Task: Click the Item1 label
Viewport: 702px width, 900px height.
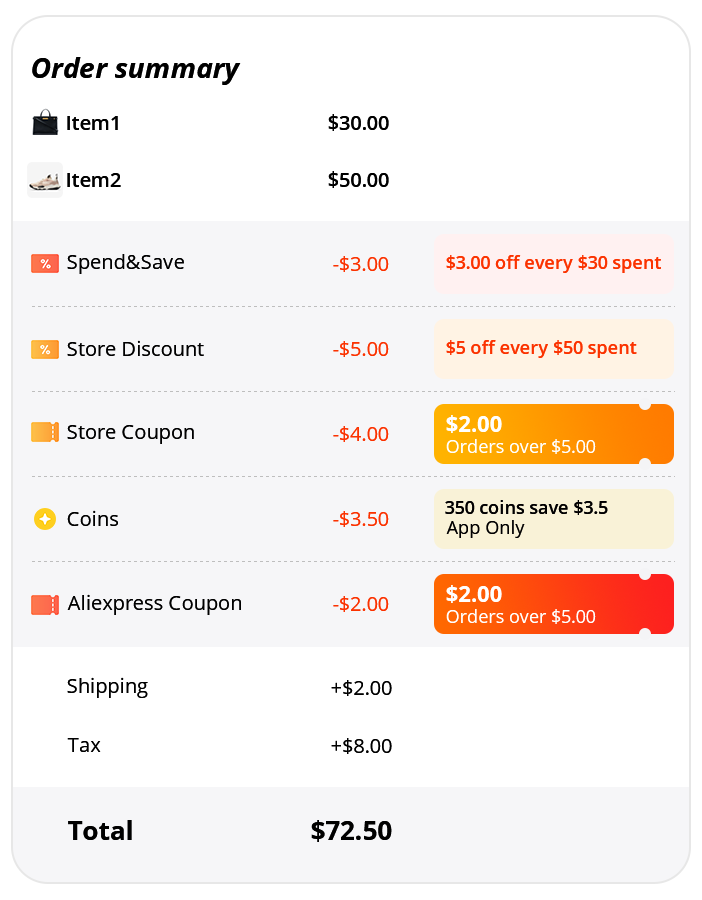Action: [x=93, y=124]
